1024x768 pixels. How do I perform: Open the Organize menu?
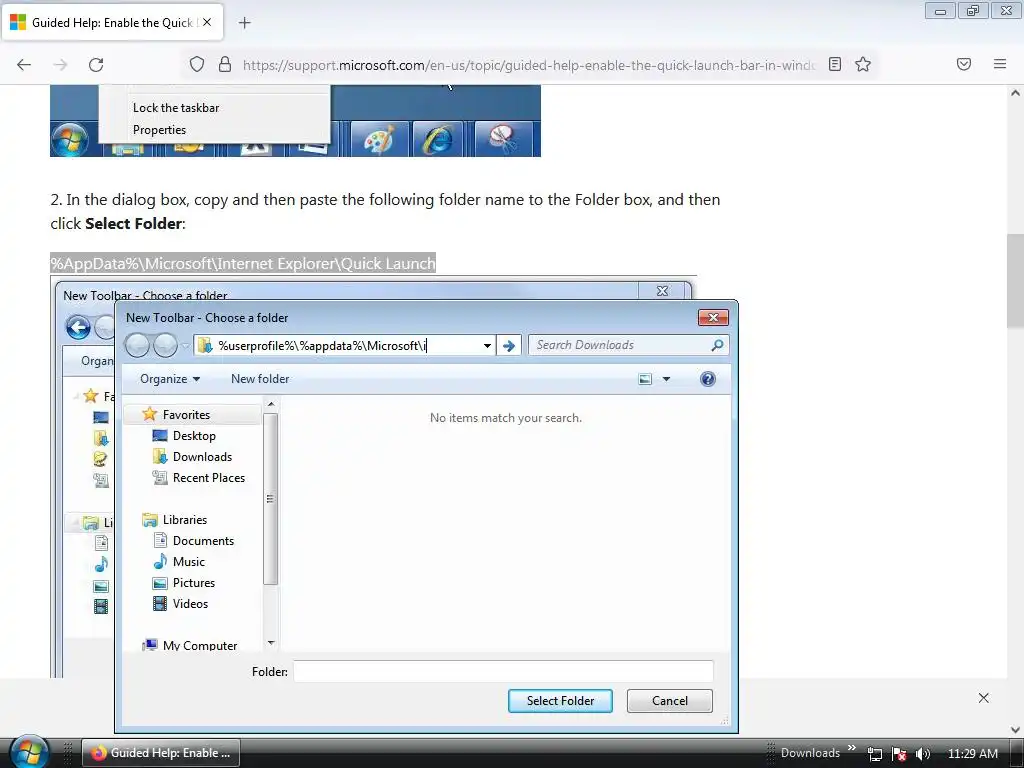[x=170, y=379]
